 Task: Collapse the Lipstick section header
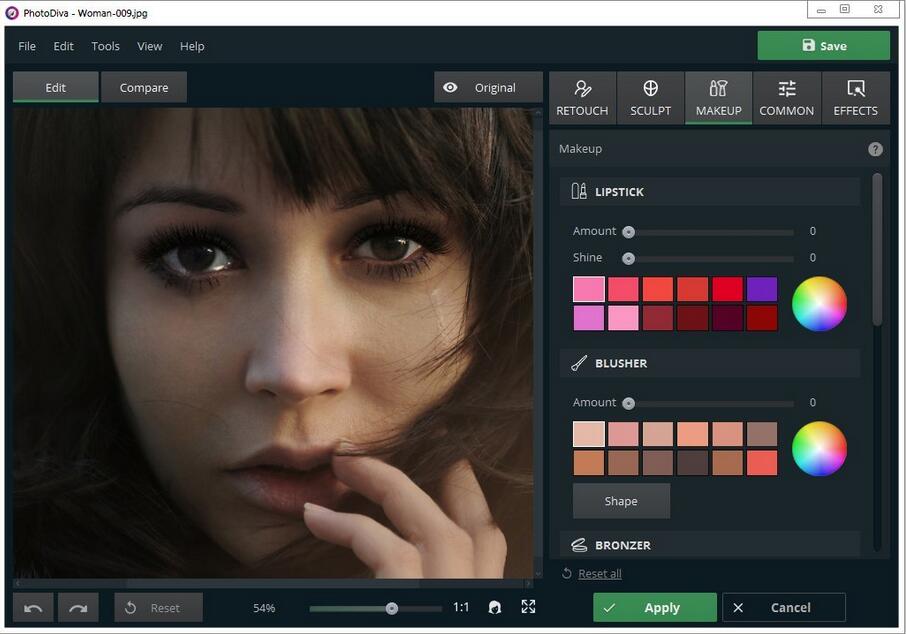click(x=710, y=192)
